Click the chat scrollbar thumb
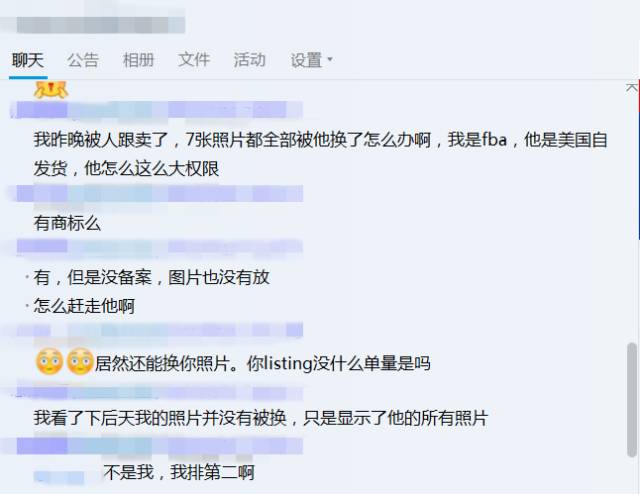Image resolution: width=640 pixels, height=494 pixels. [632, 400]
